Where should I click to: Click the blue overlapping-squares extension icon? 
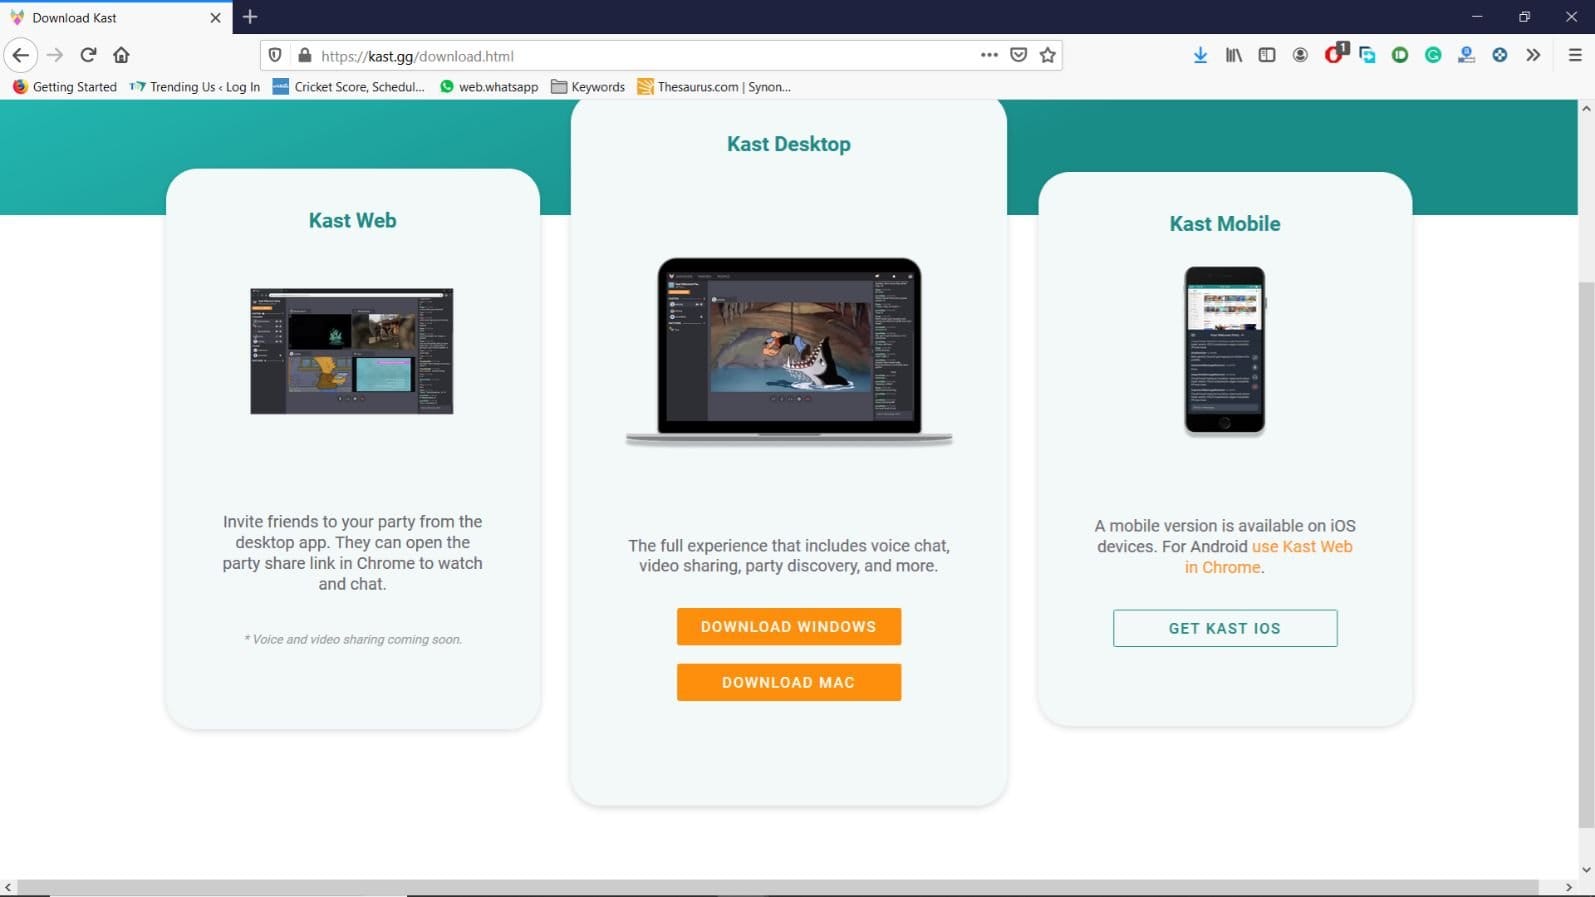[x=1367, y=55]
